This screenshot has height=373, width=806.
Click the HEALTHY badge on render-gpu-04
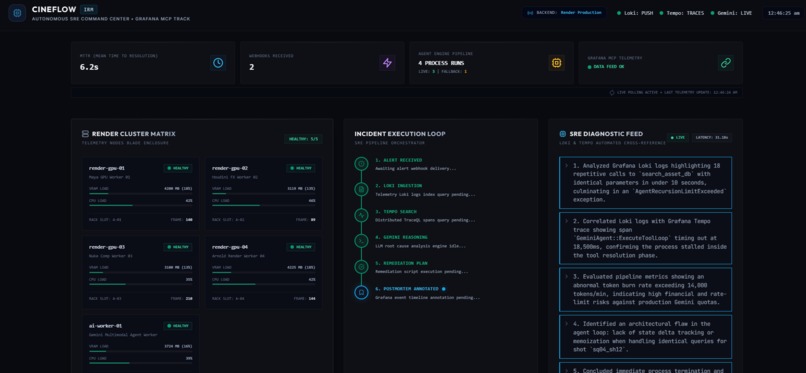tap(301, 247)
